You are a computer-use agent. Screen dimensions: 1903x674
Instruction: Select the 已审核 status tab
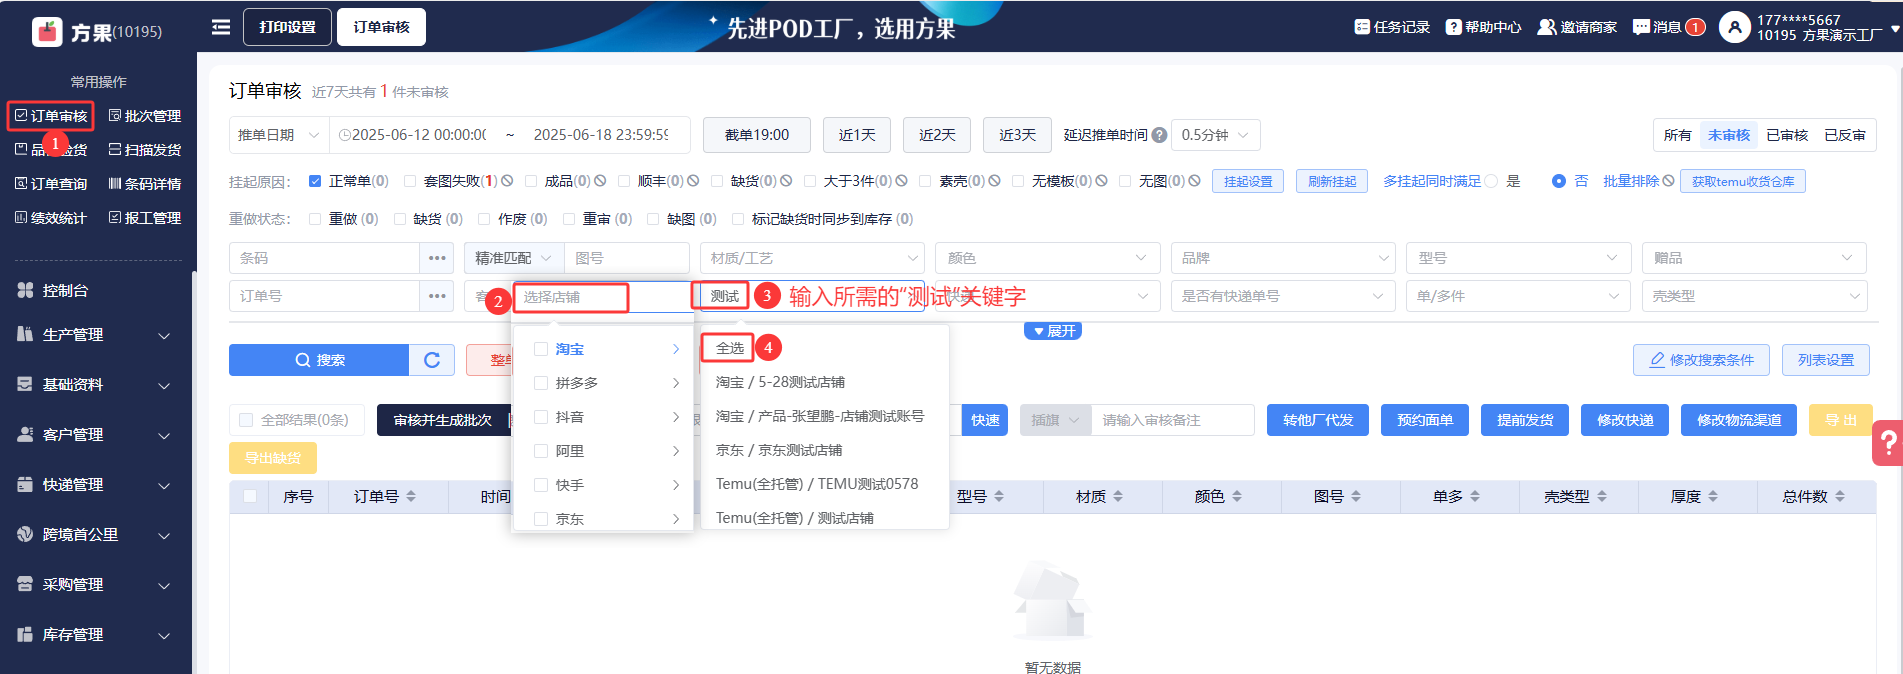pos(1786,135)
